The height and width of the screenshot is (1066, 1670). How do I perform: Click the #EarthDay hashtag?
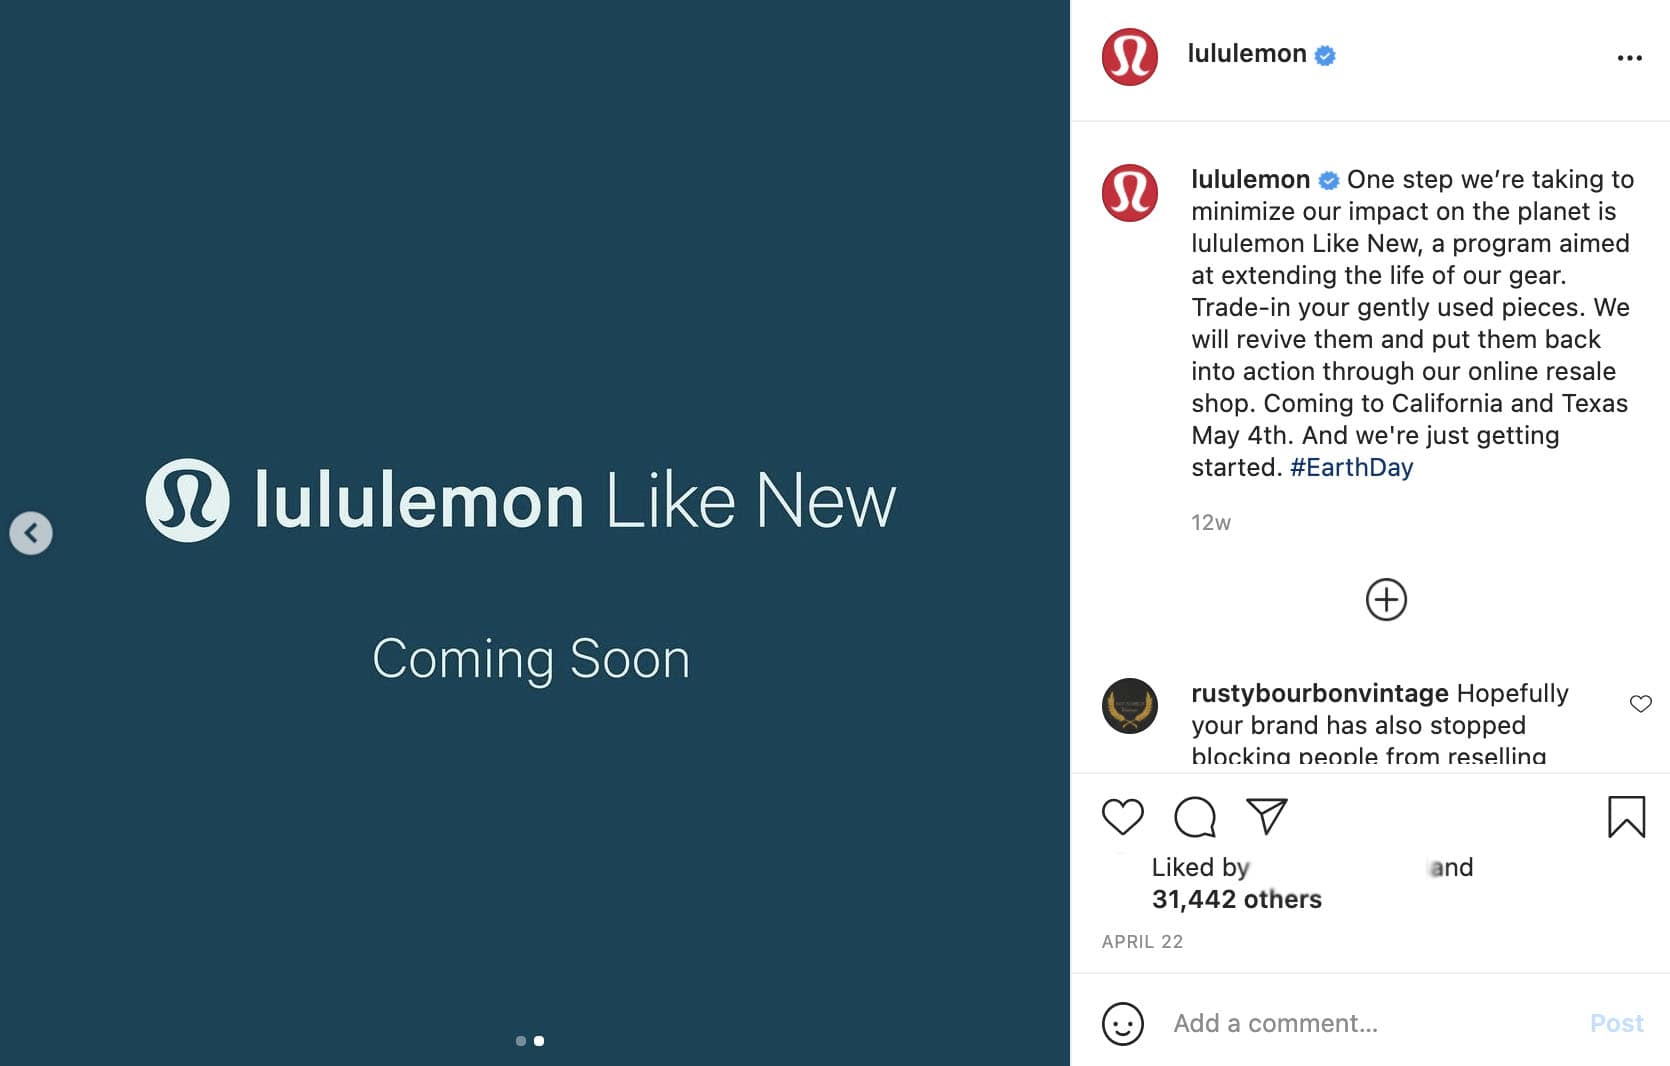coord(1350,466)
